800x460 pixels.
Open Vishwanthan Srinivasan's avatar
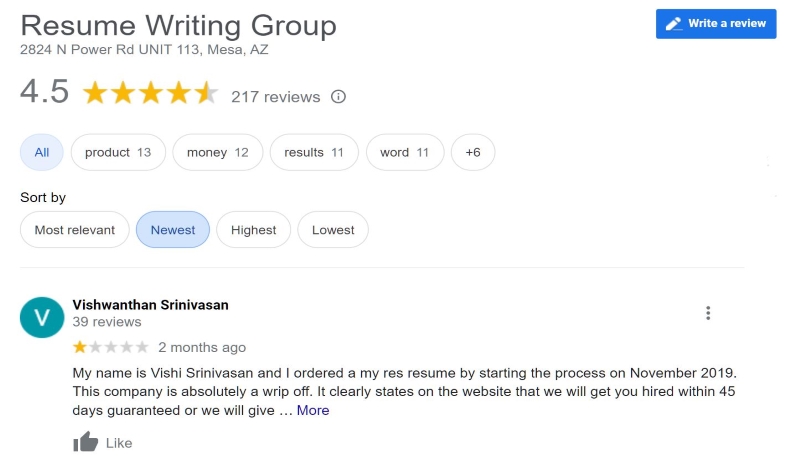tap(42, 317)
